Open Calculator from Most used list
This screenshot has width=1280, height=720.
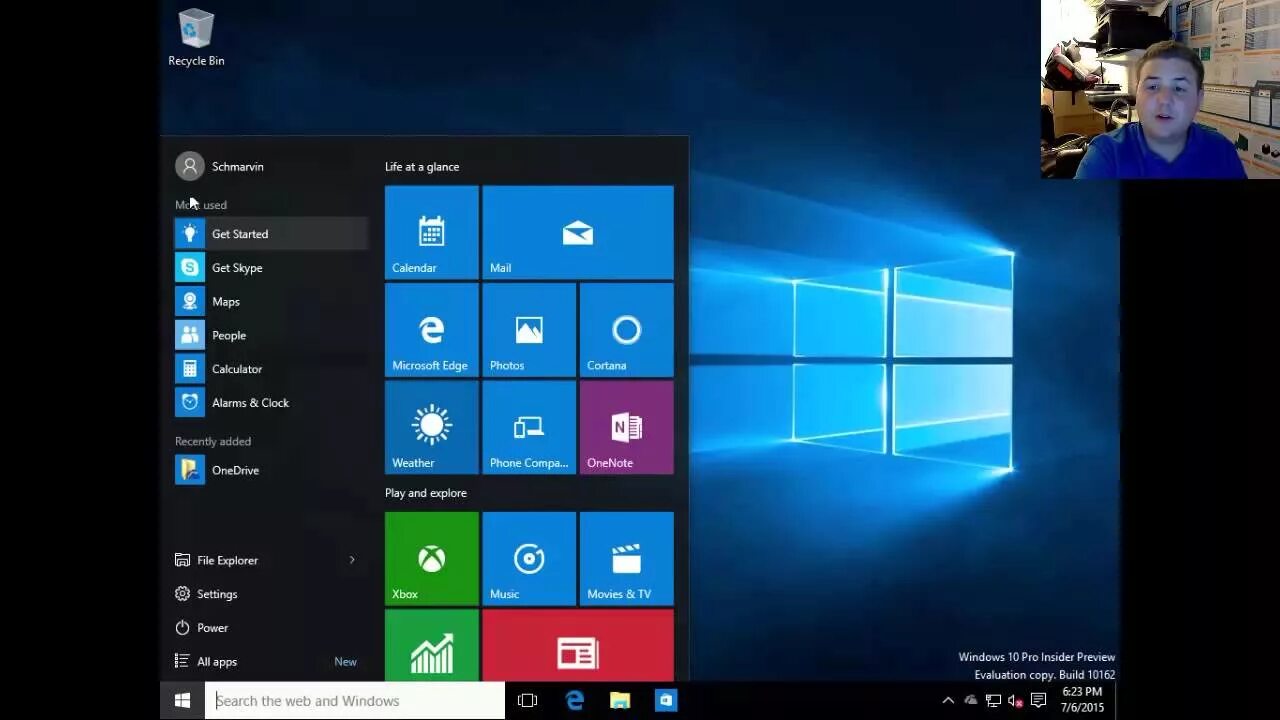pos(270,369)
